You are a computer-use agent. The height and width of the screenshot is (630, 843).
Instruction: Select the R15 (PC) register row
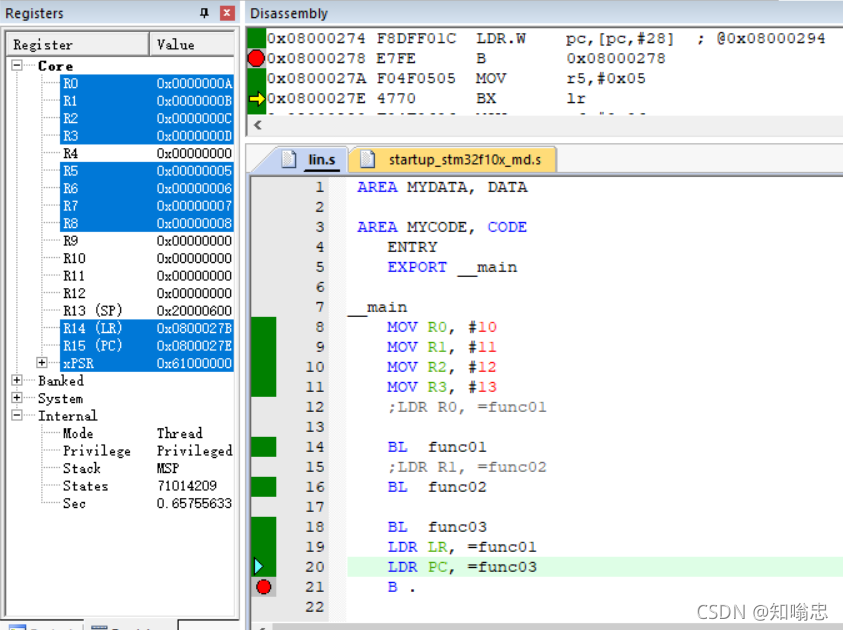(x=147, y=346)
